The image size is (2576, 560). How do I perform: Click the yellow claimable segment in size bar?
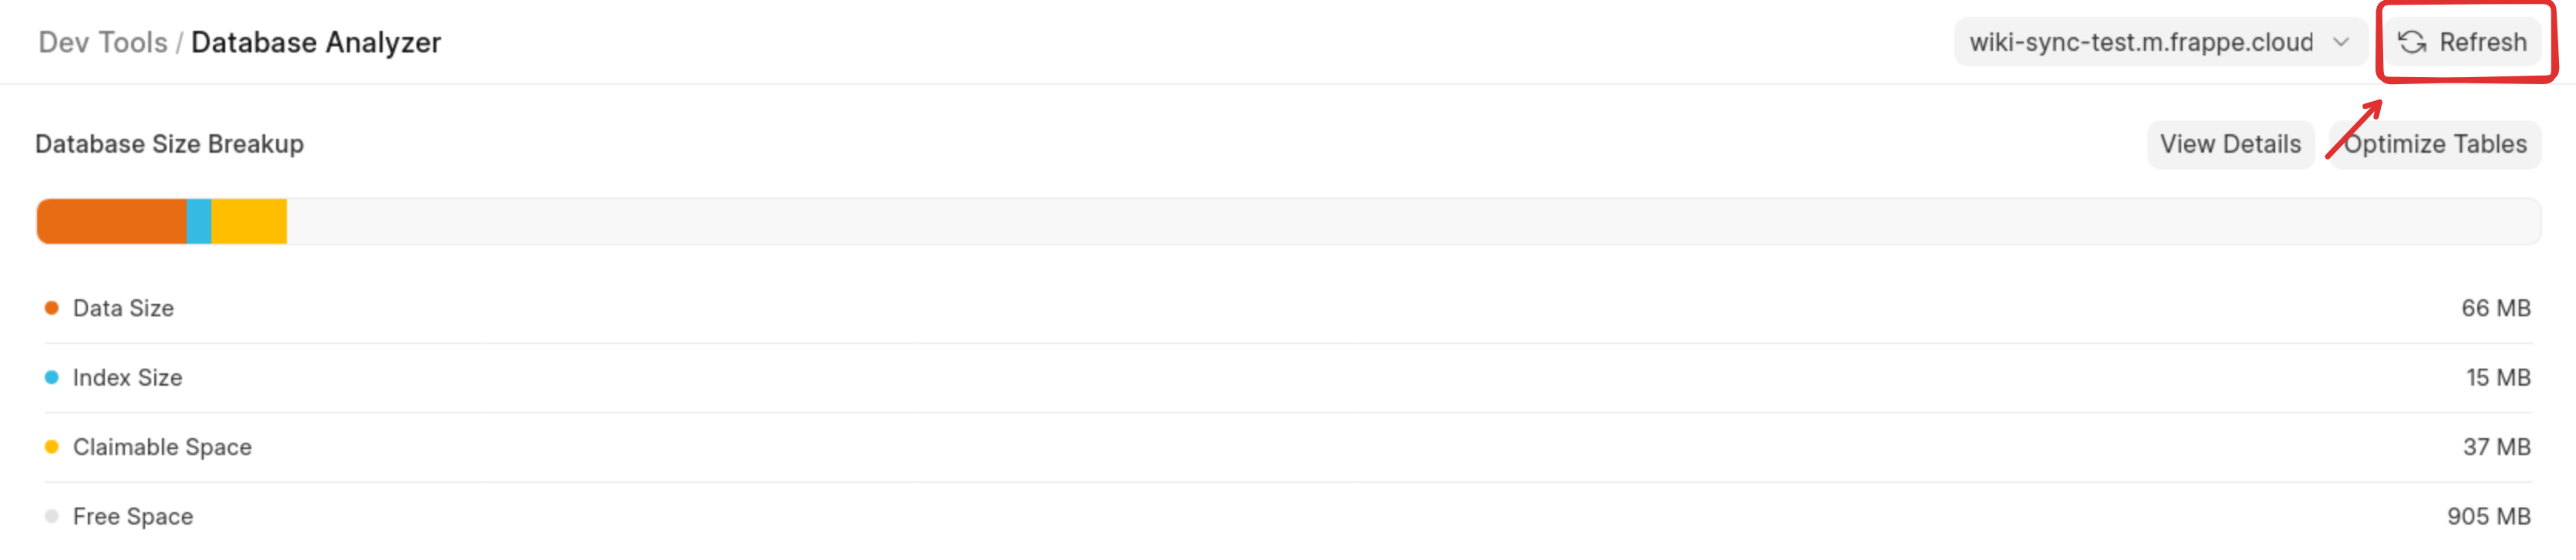[249, 221]
